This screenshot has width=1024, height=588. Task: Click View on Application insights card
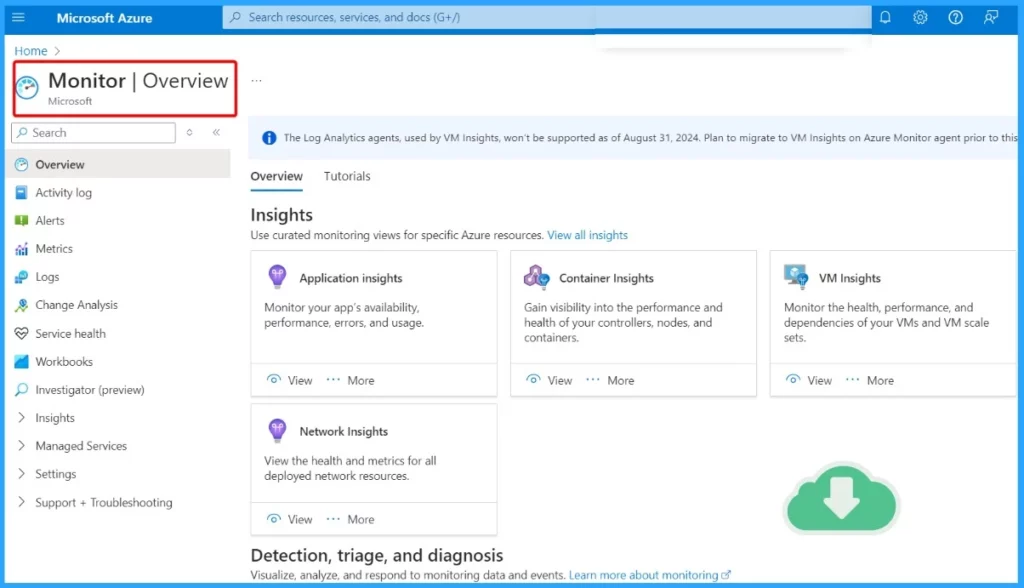click(x=290, y=380)
